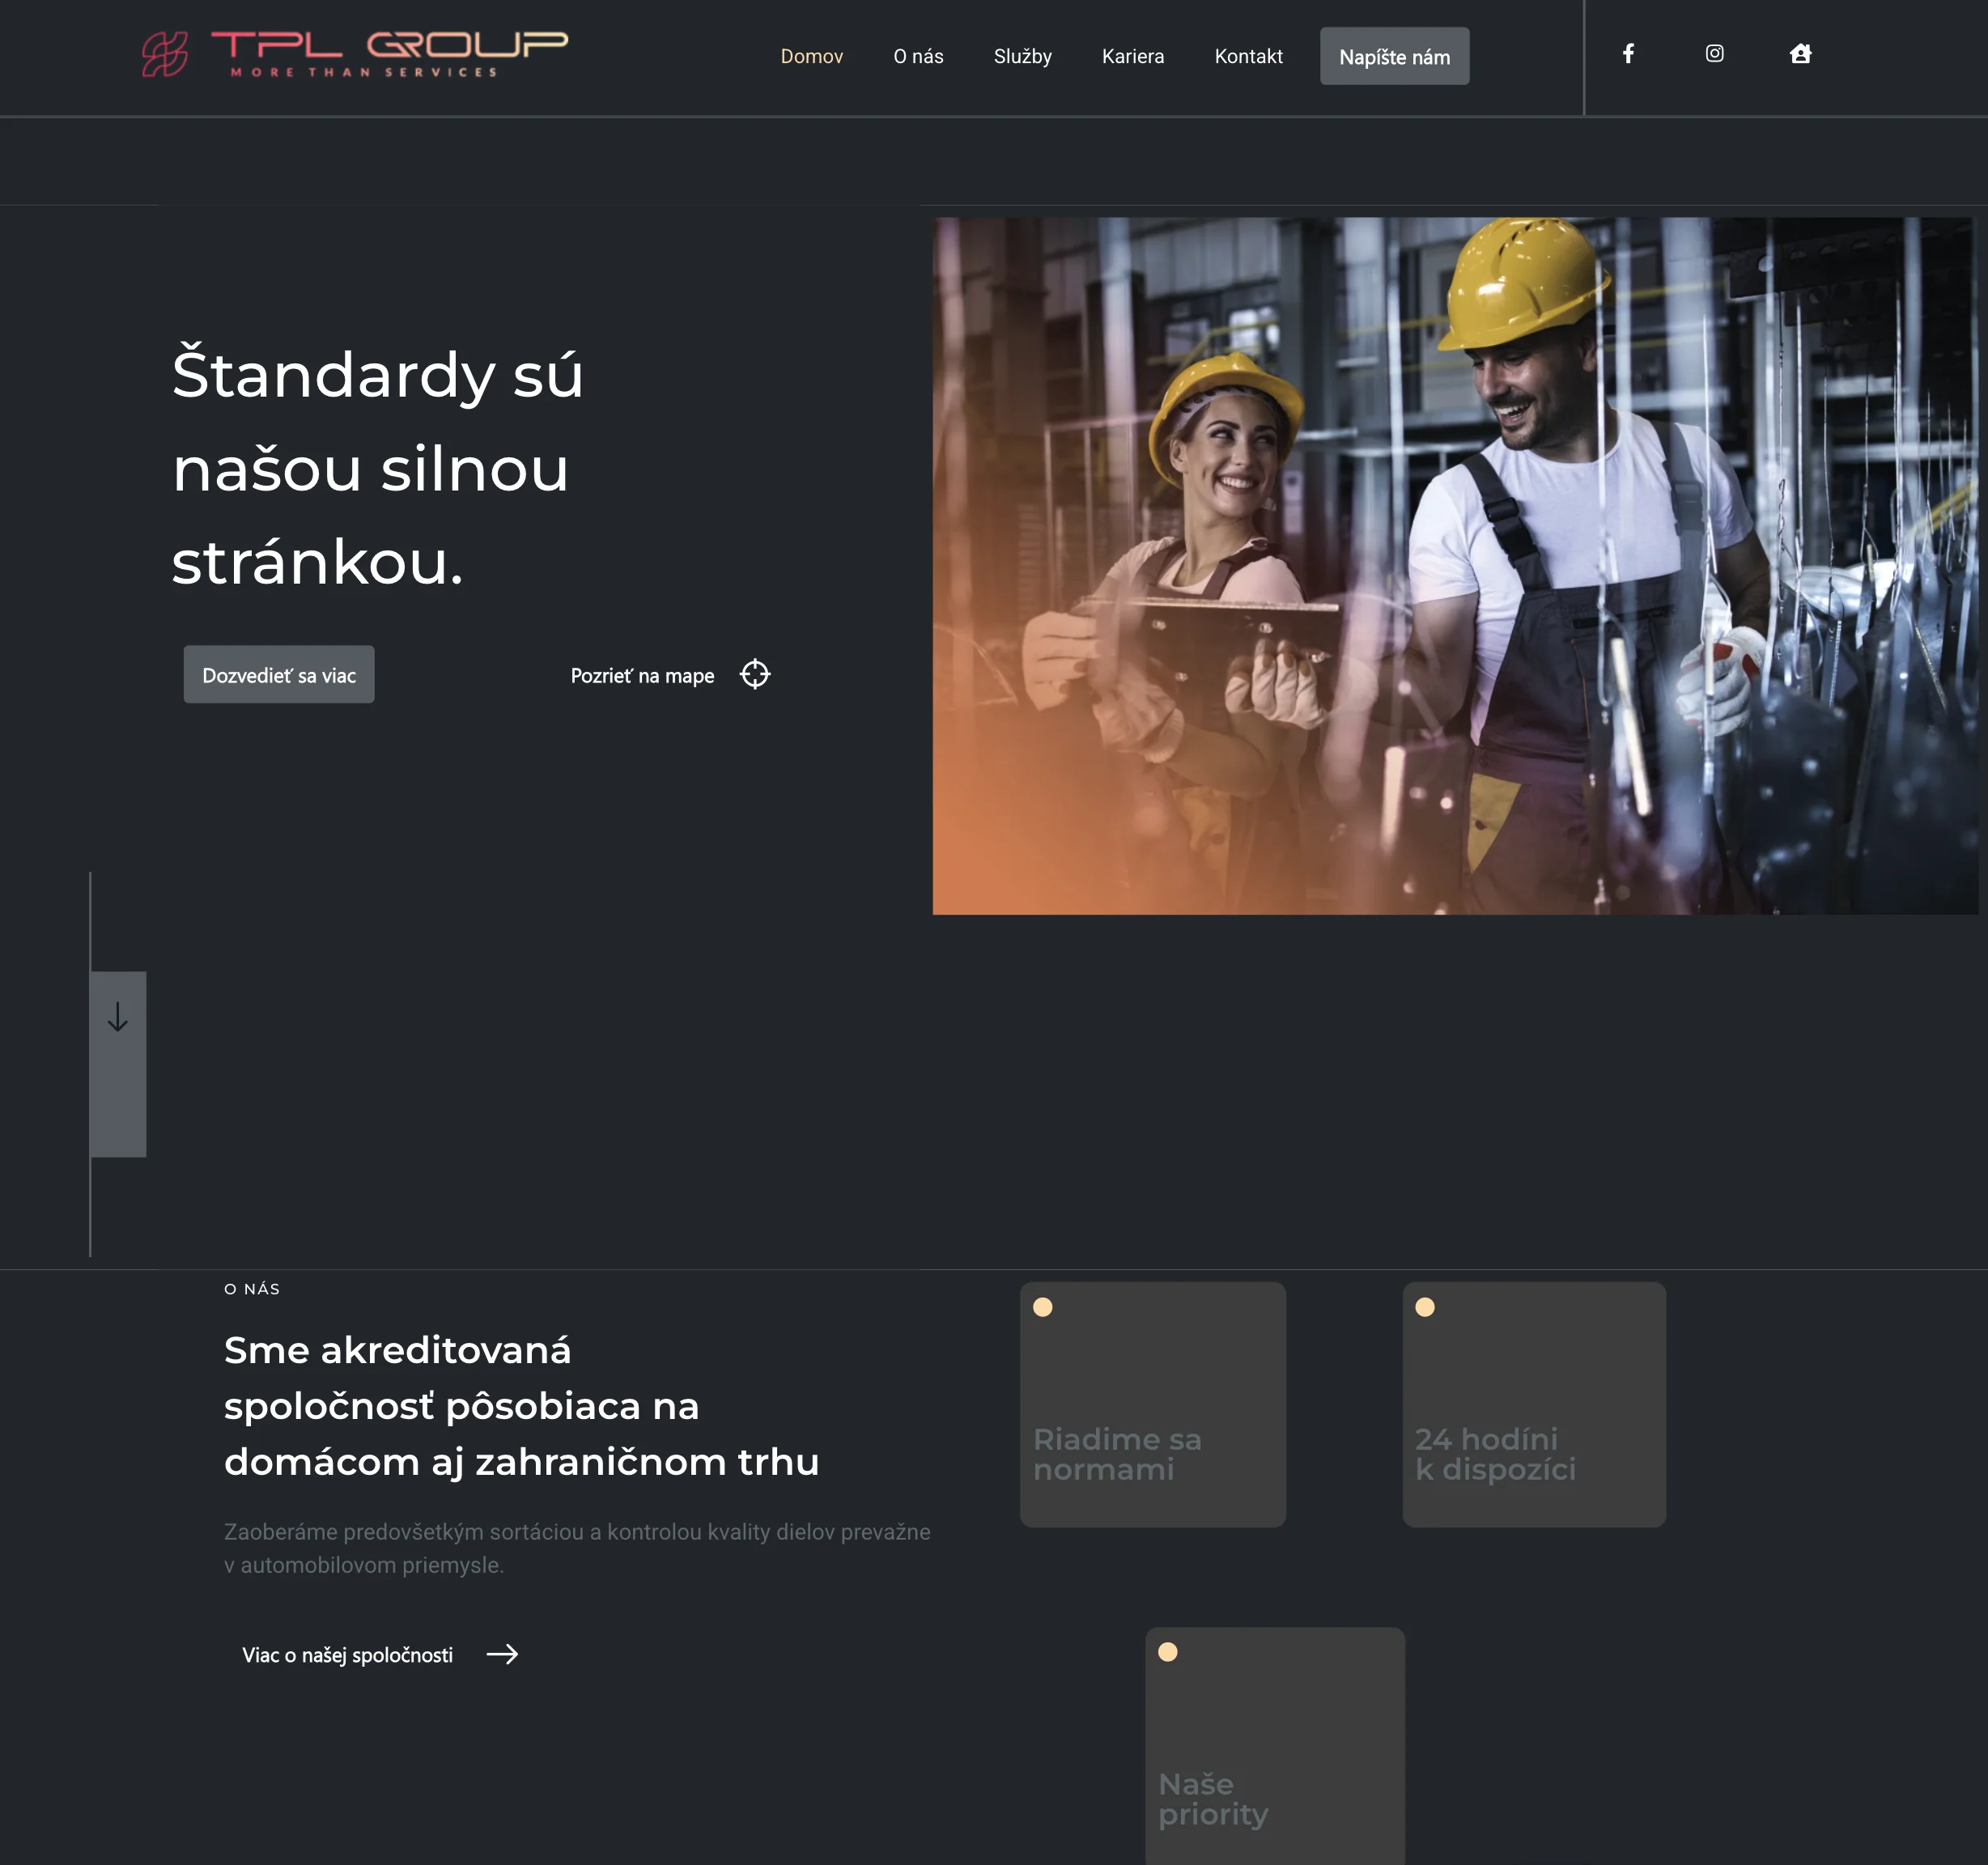Open the Facebook page icon
The height and width of the screenshot is (1865, 1988).
(1630, 55)
